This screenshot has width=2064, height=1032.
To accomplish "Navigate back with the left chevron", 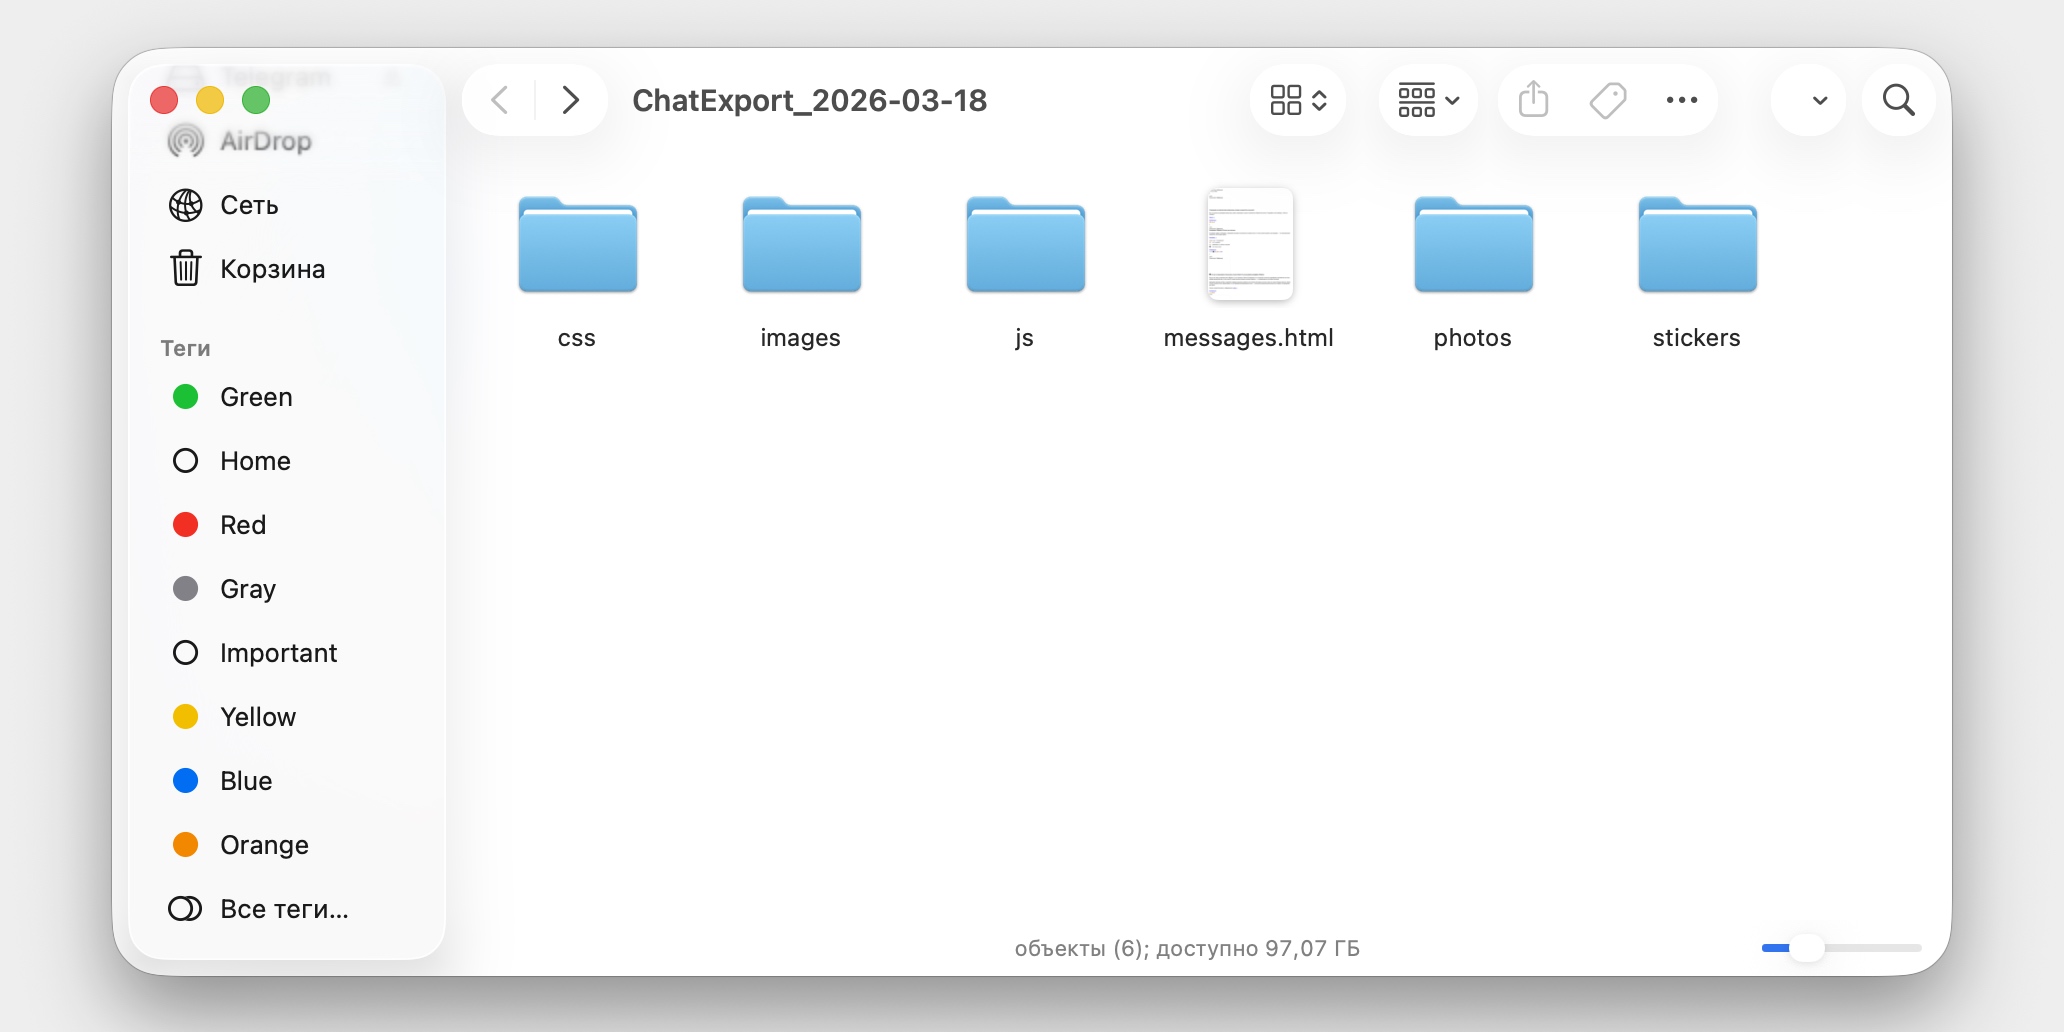I will tap(500, 100).
